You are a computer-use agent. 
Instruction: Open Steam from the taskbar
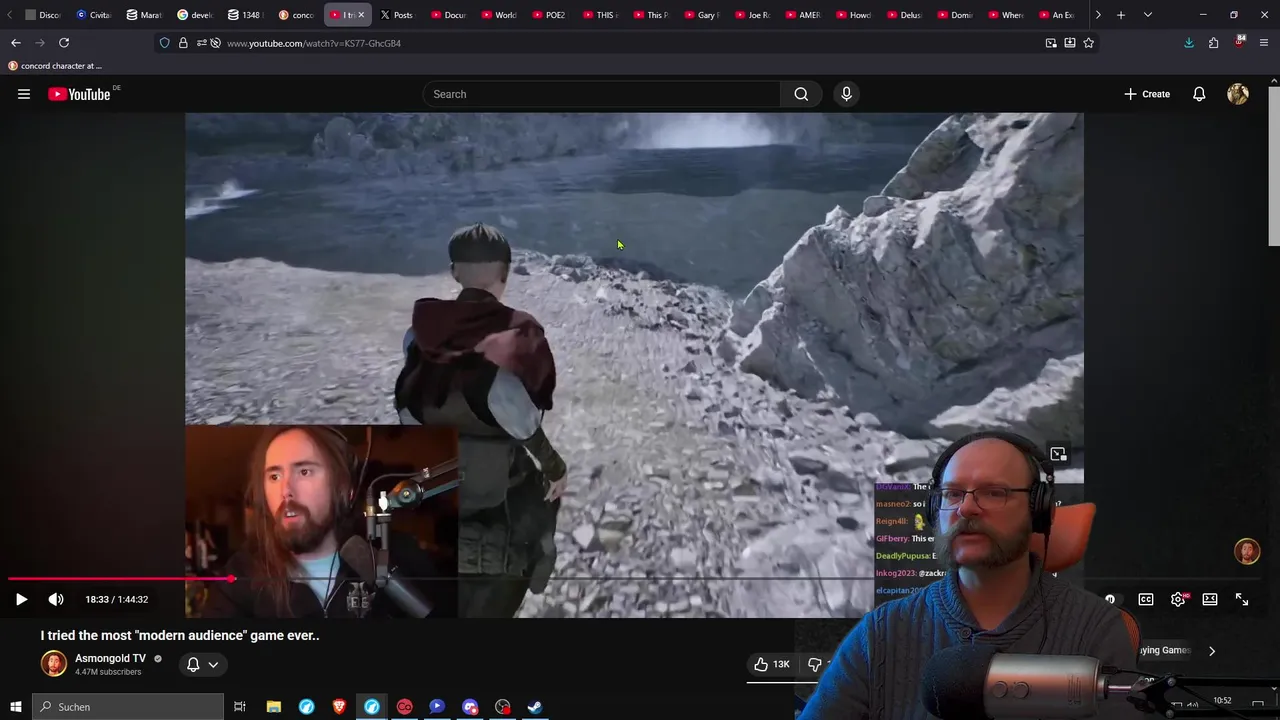[x=535, y=707]
